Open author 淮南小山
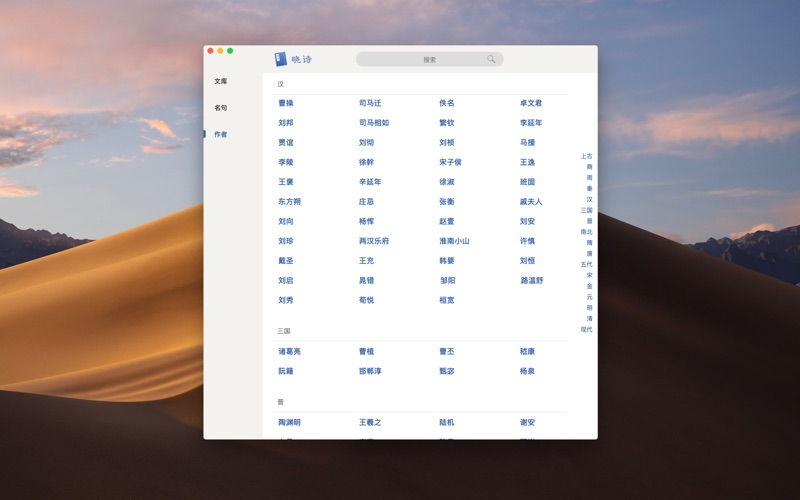The width and height of the screenshot is (800, 500). click(x=454, y=241)
